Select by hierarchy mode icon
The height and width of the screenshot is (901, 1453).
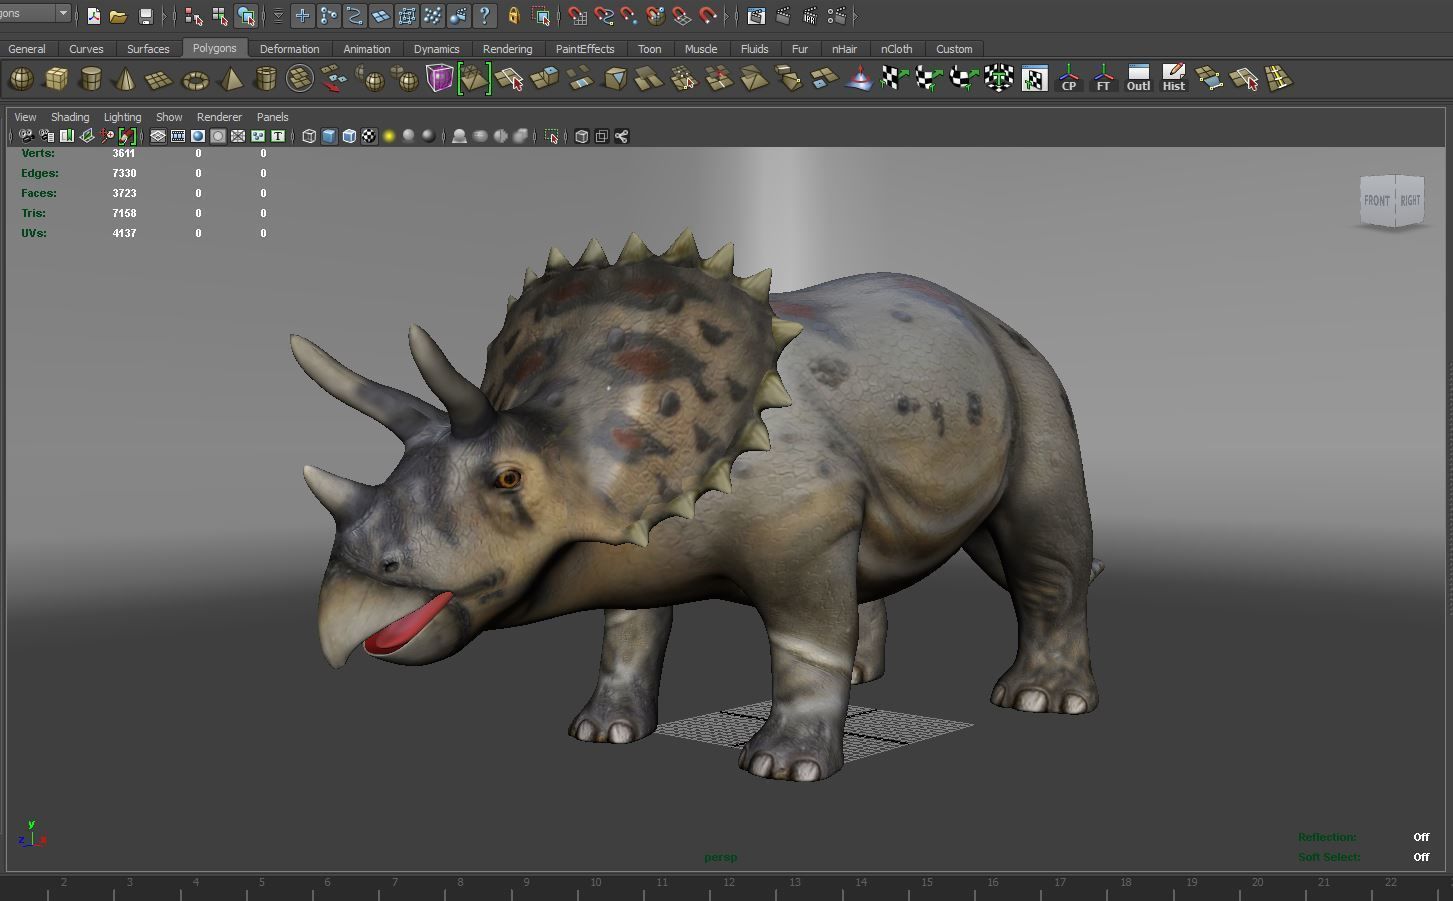pyautogui.click(x=193, y=16)
